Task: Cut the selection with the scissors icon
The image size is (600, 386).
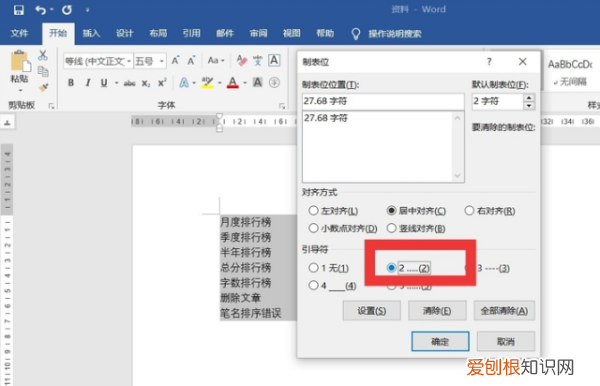Action: tap(43, 55)
